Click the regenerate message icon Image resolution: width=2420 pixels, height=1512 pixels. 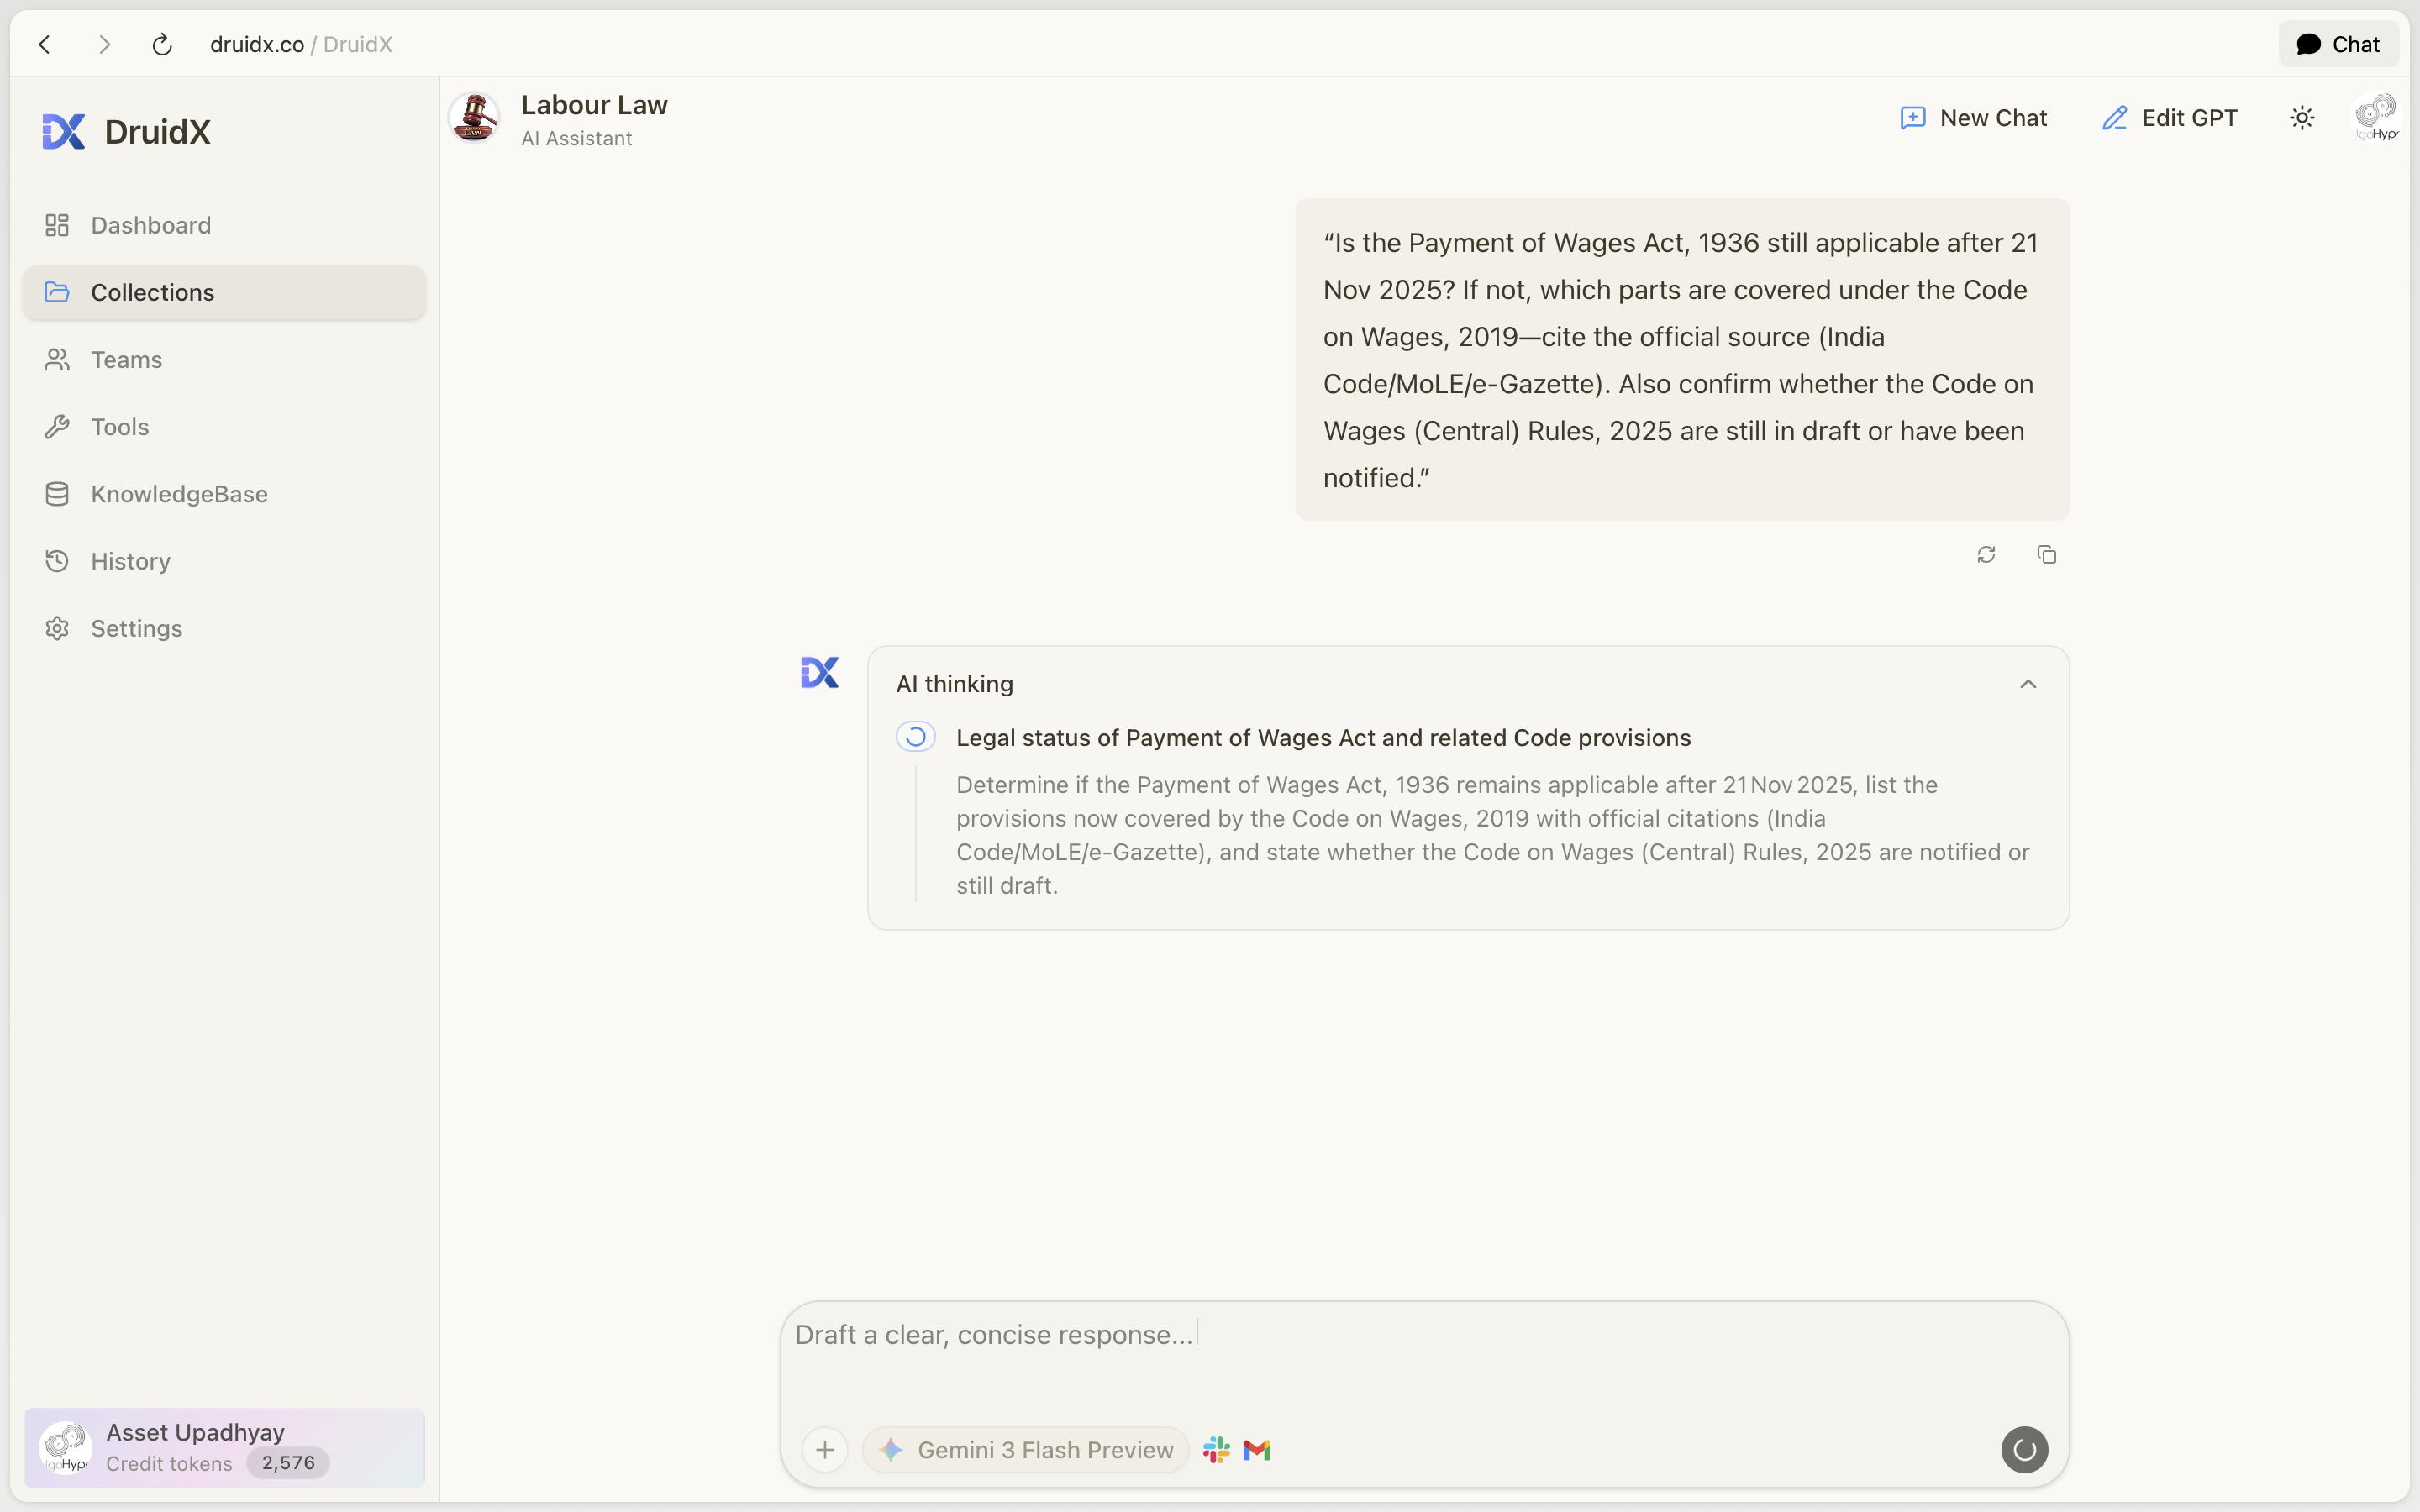tap(1986, 554)
